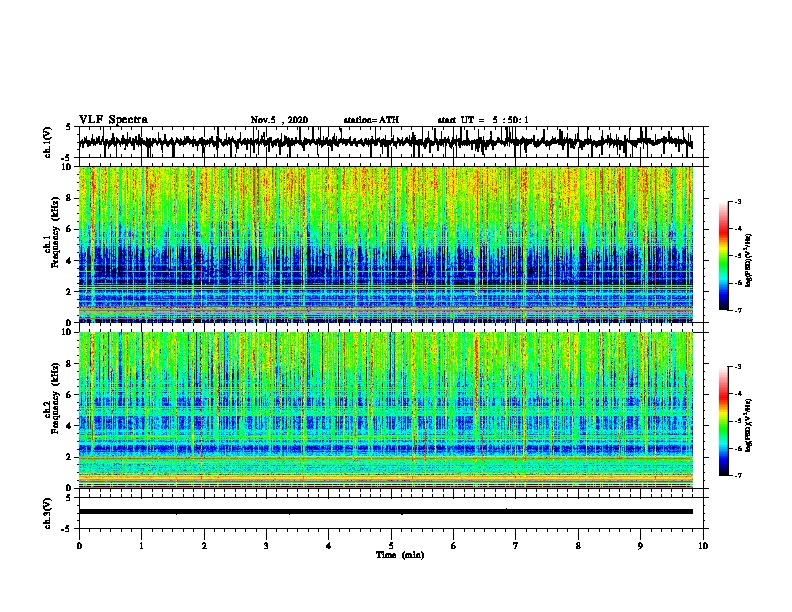Screen dimensions: 792x612
Task: Click inside the ch.1 spectrogram panel
Action: (x=385, y=244)
